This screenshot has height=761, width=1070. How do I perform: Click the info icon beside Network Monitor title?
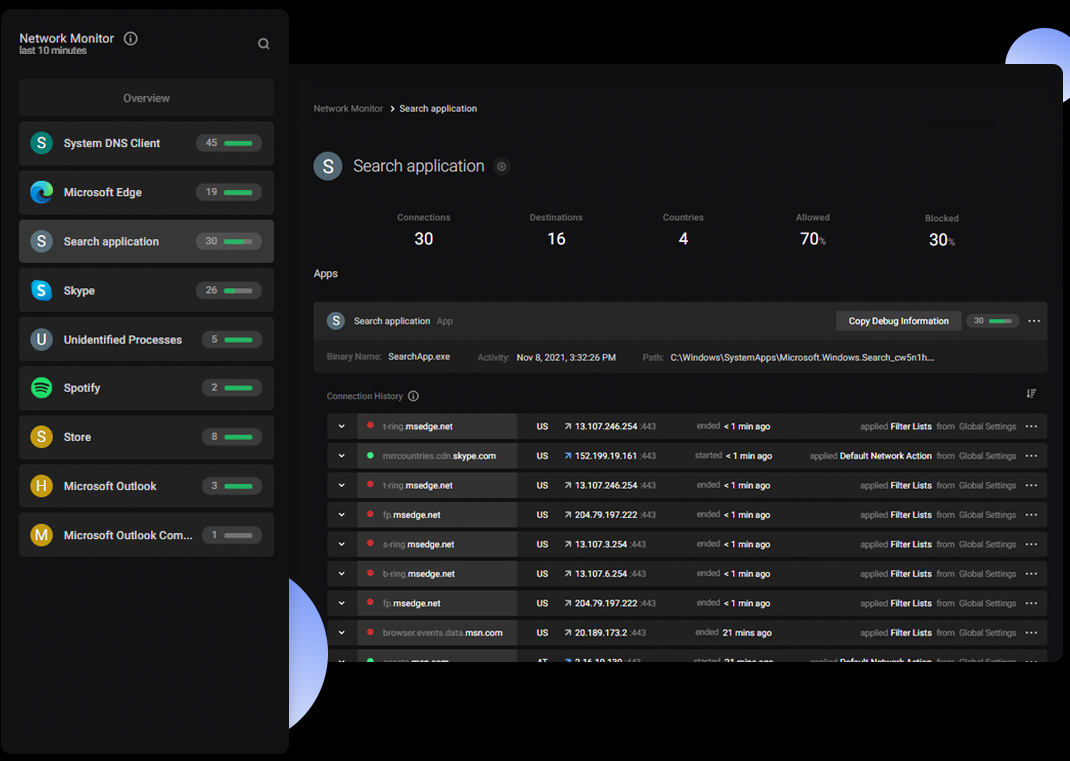(130, 38)
